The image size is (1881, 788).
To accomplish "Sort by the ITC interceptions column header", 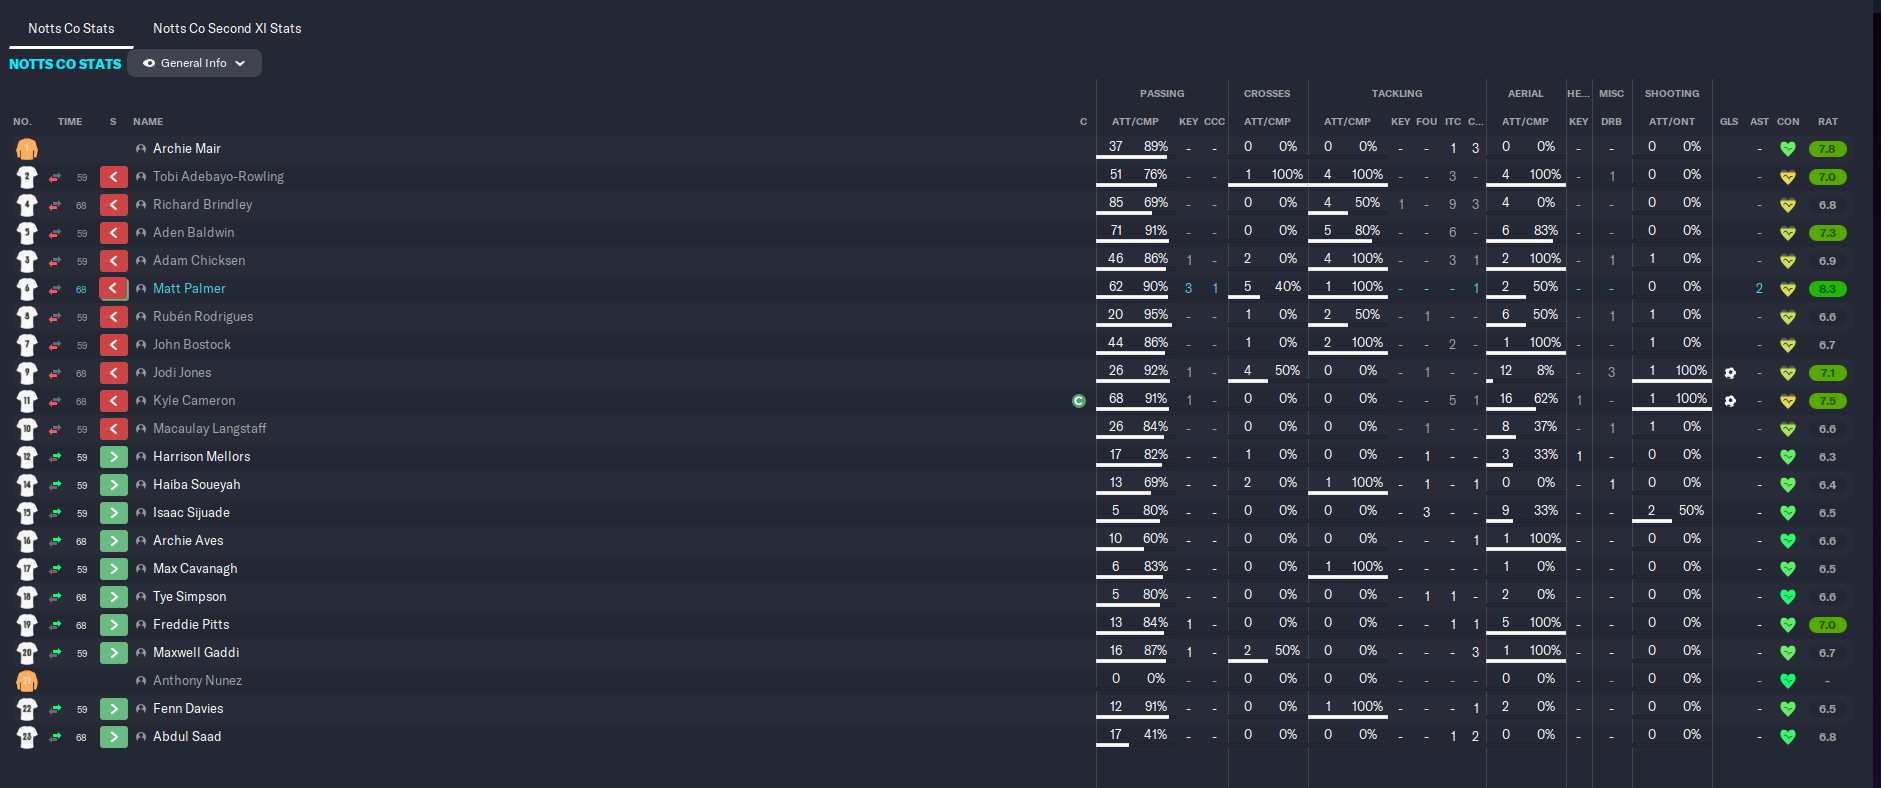I will pos(1453,122).
